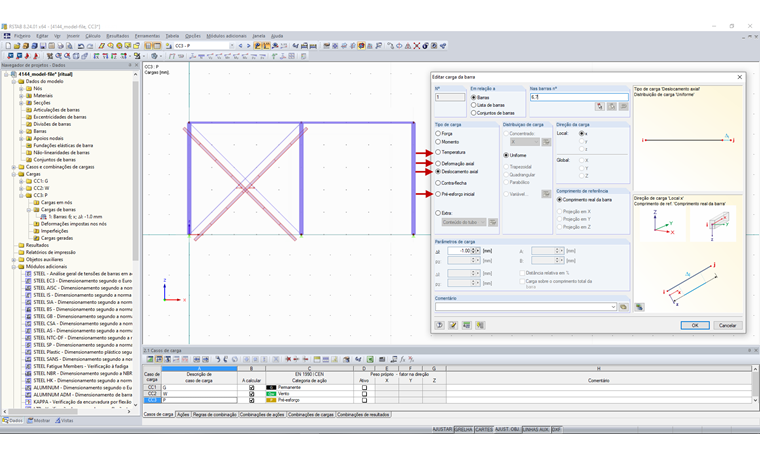The image size is (760, 456).
Task: Click the edit notes icon in dialog footer
Action: pos(453,325)
